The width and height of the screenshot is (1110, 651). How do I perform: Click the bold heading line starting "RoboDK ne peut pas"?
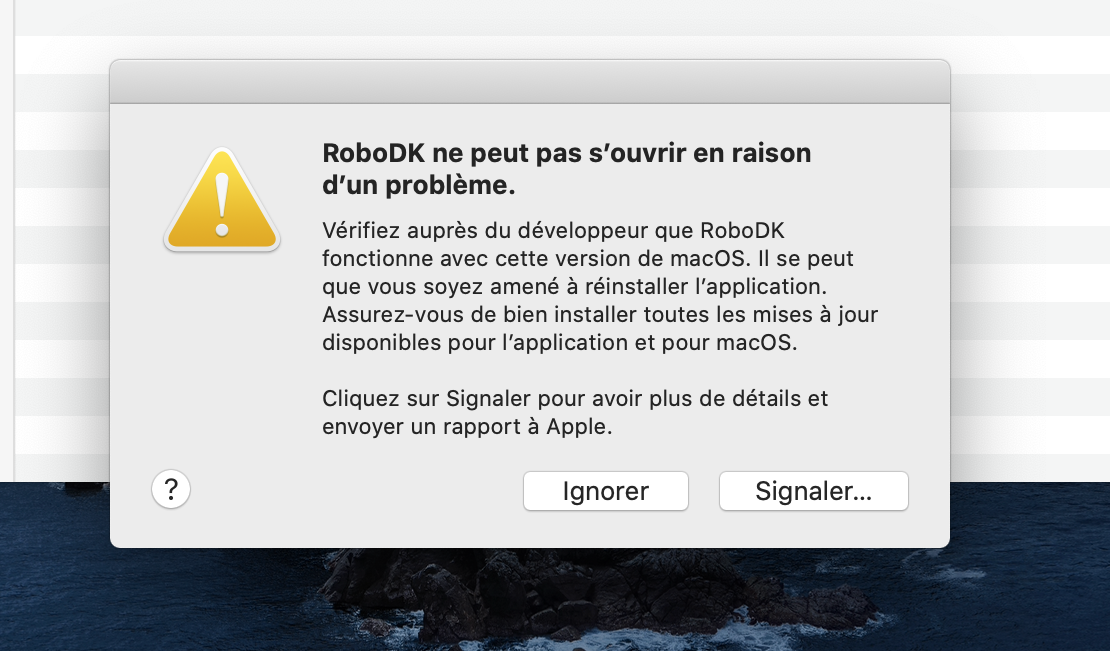coord(566,154)
